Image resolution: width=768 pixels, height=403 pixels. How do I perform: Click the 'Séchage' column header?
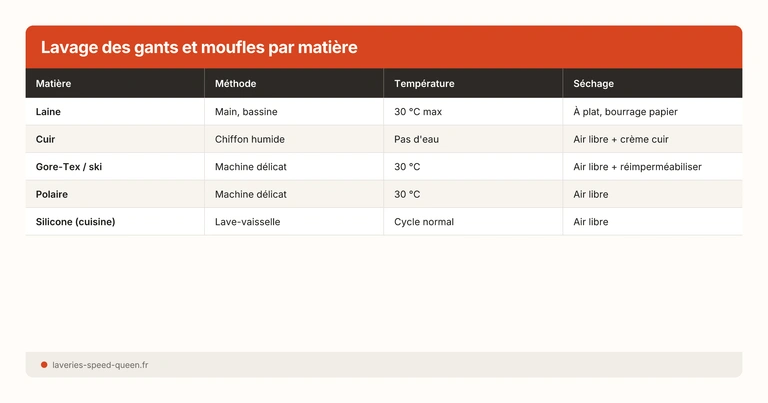pyautogui.click(x=594, y=84)
